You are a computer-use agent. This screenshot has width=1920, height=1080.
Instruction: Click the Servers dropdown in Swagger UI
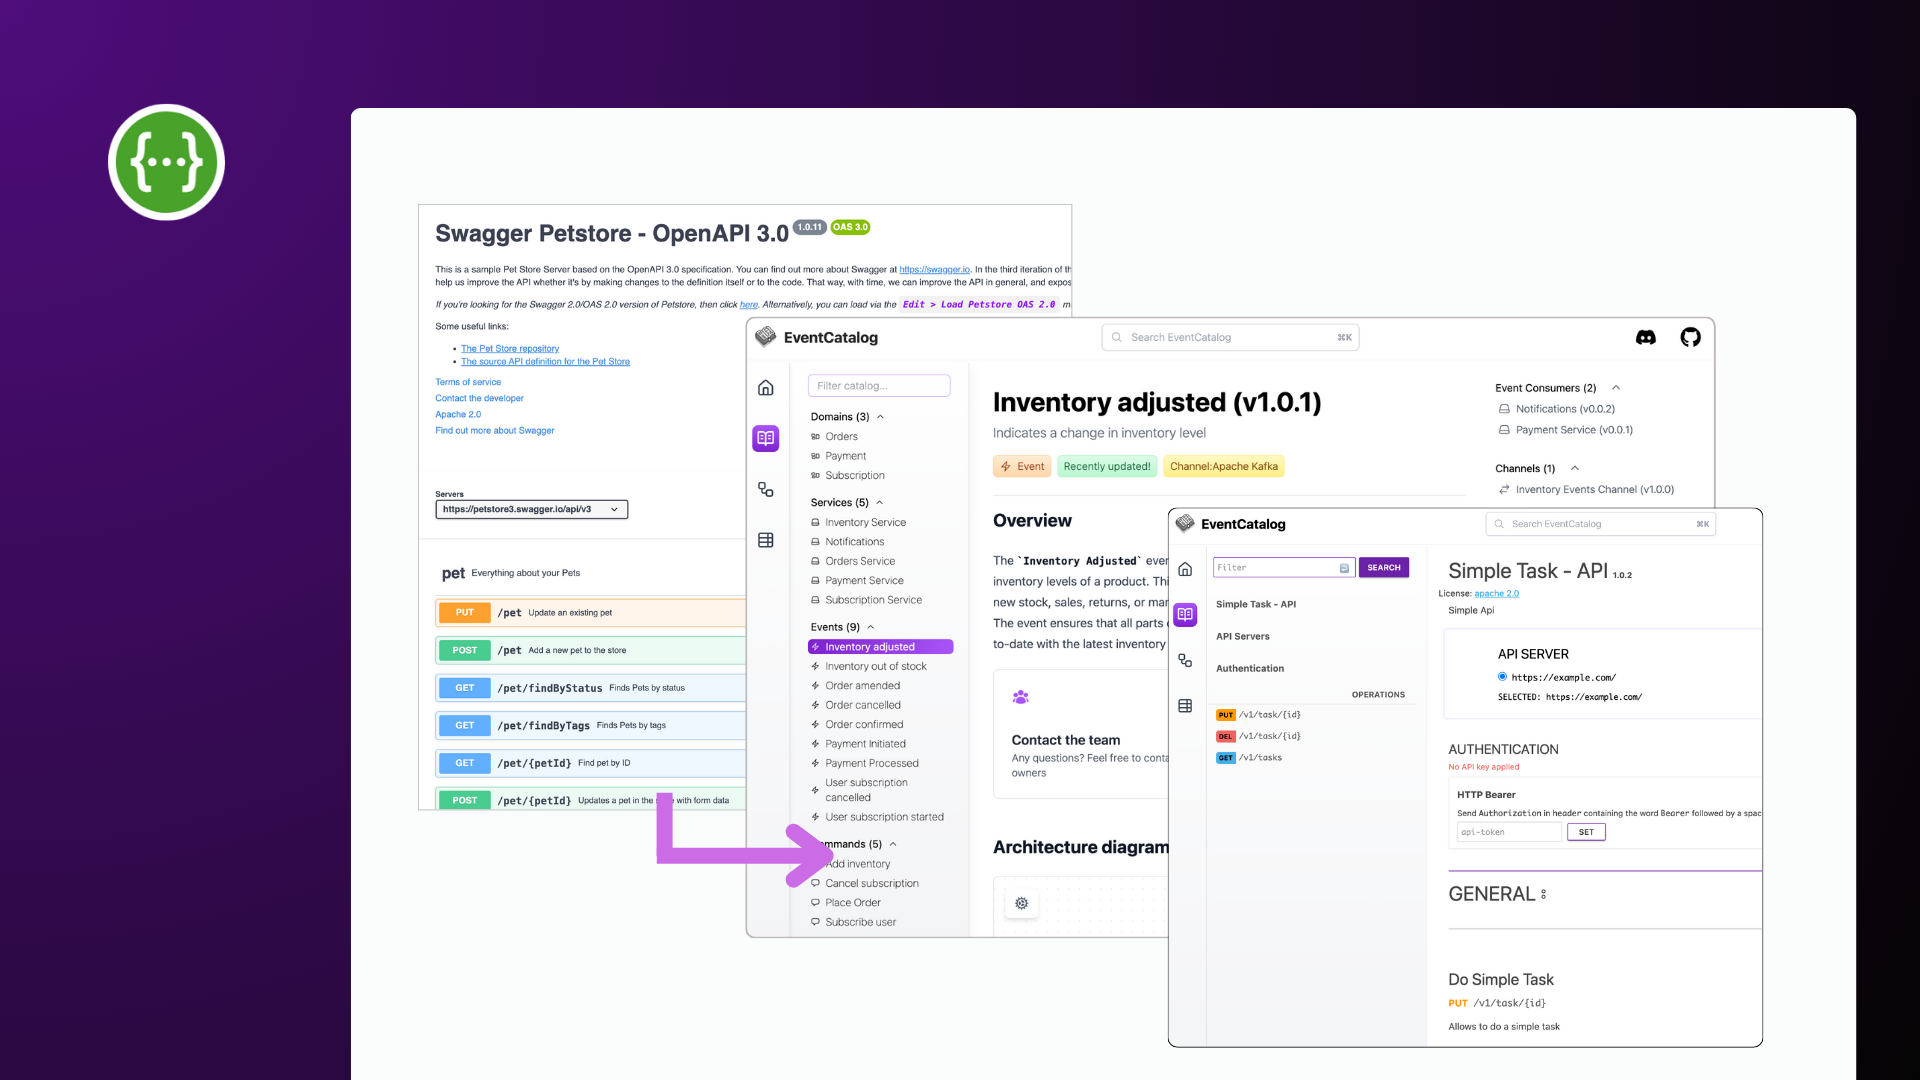pyautogui.click(x=531, y=509)
